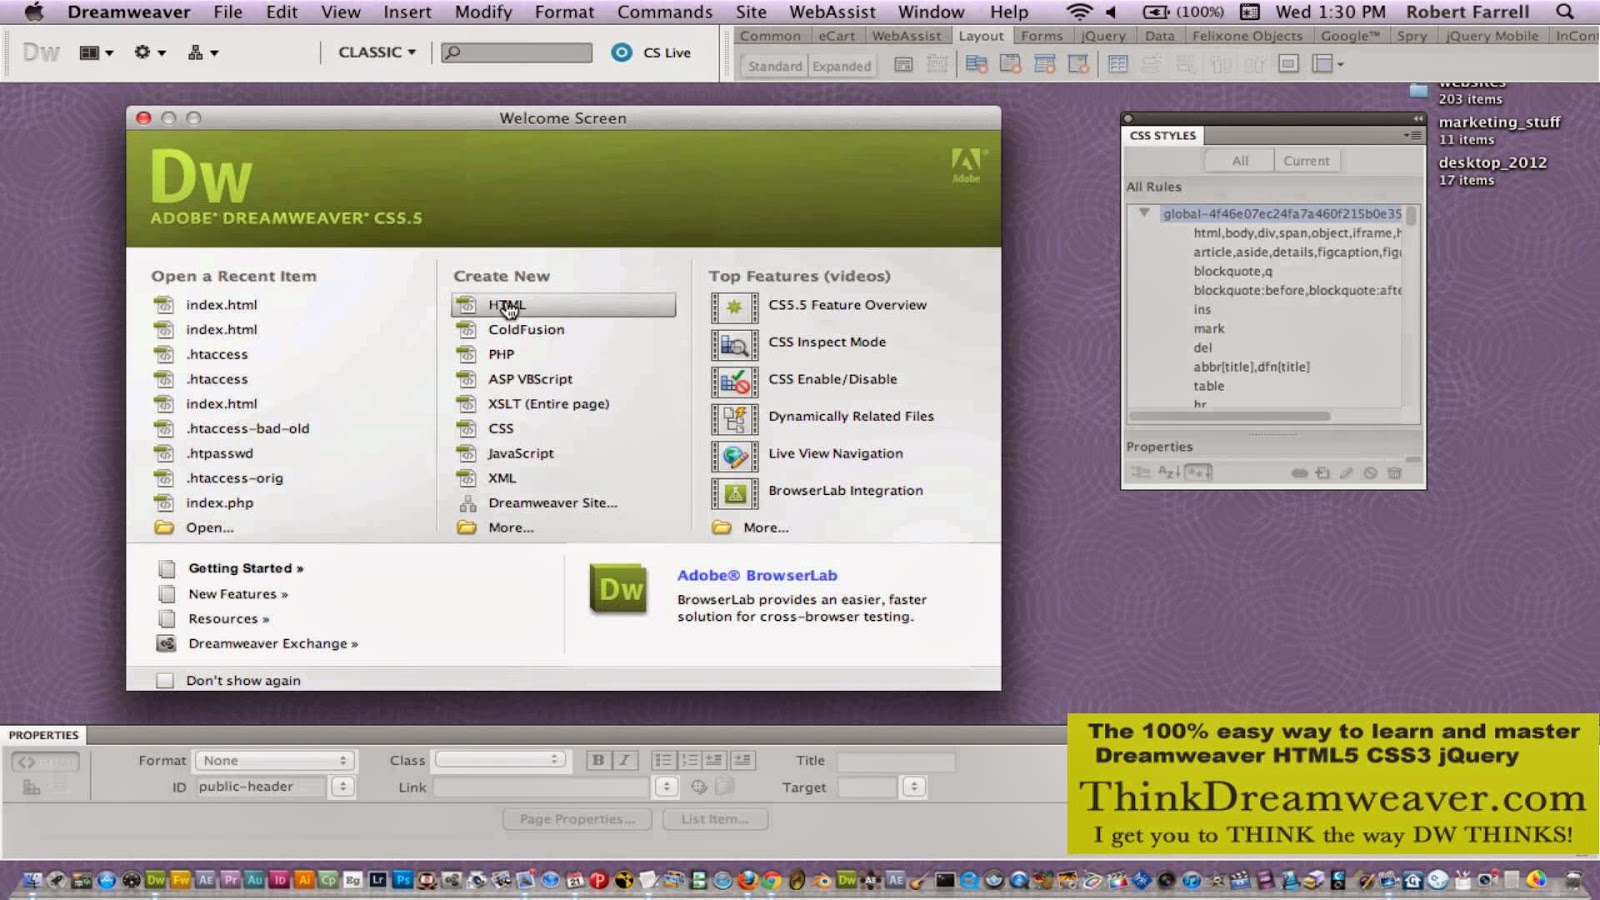Insert a Spry Tabbed Panels widget
The height and width of the screenshot is (900, 1600).
(1011, 65)
